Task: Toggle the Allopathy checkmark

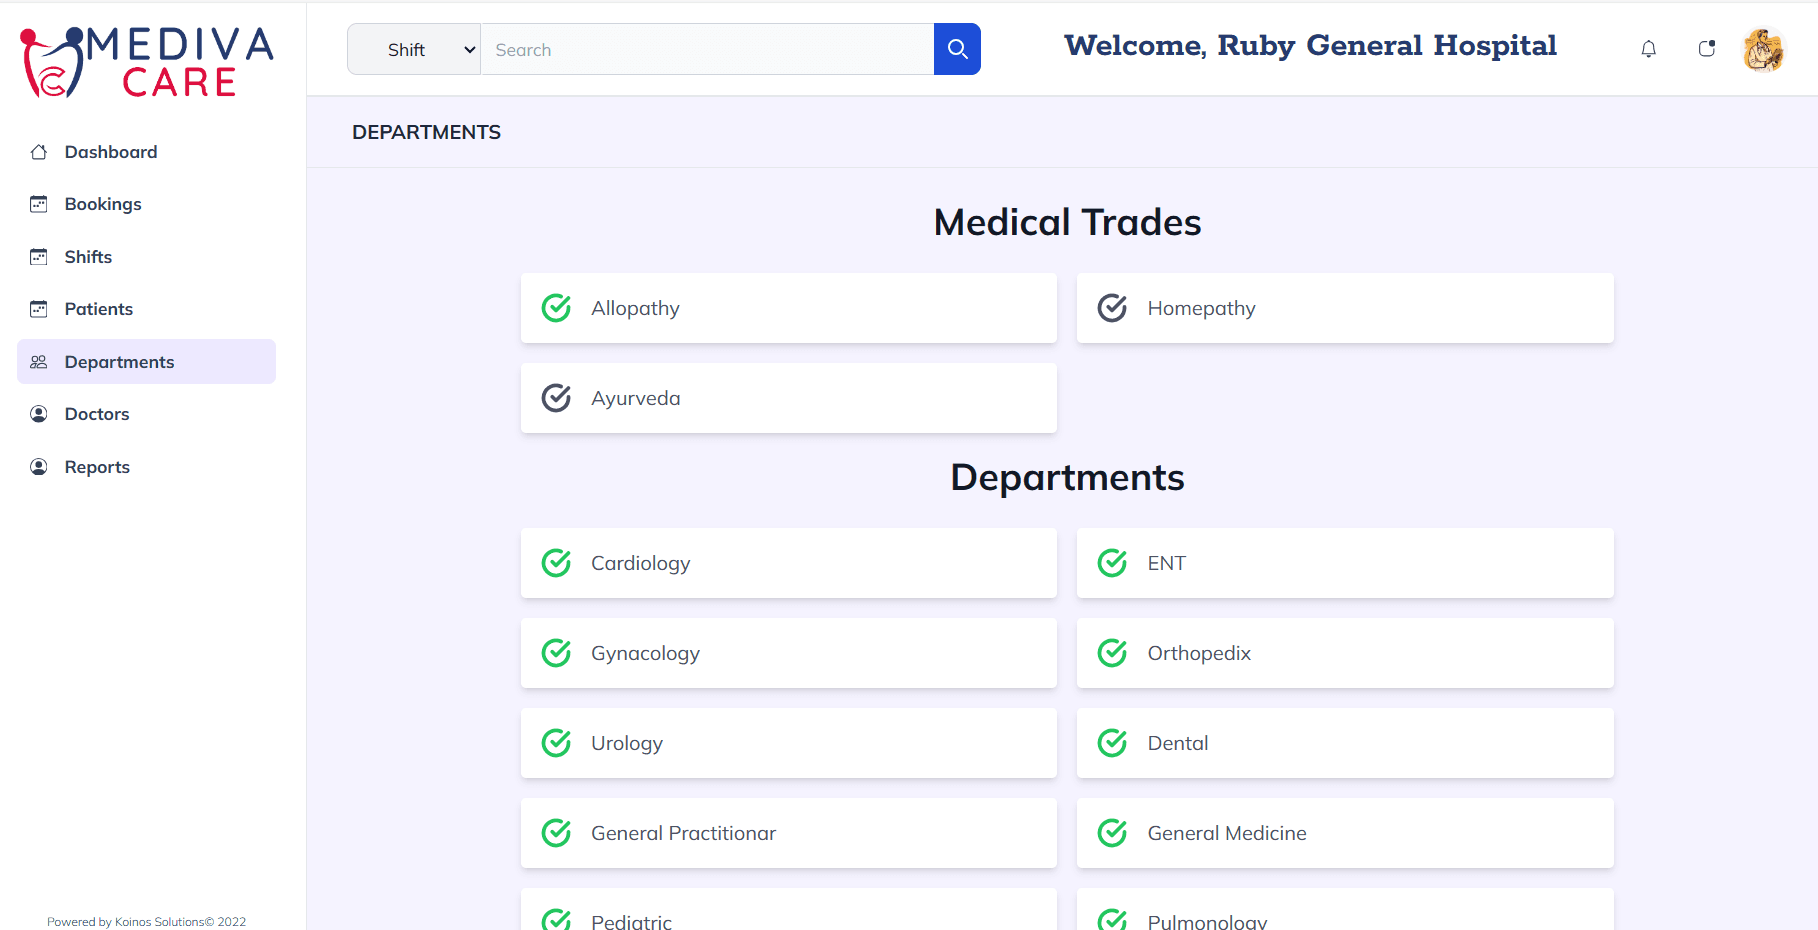Action: tap(556, 308)
